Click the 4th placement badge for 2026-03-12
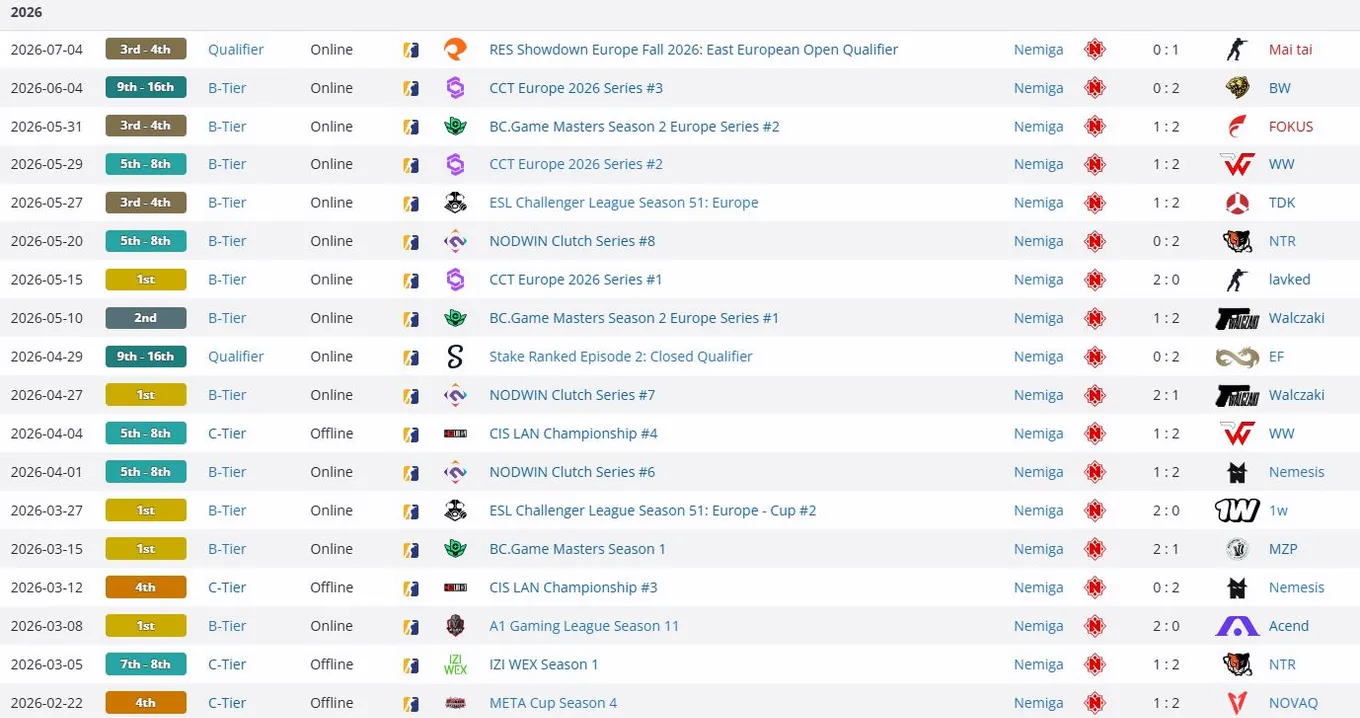 [x=146, y=587]
